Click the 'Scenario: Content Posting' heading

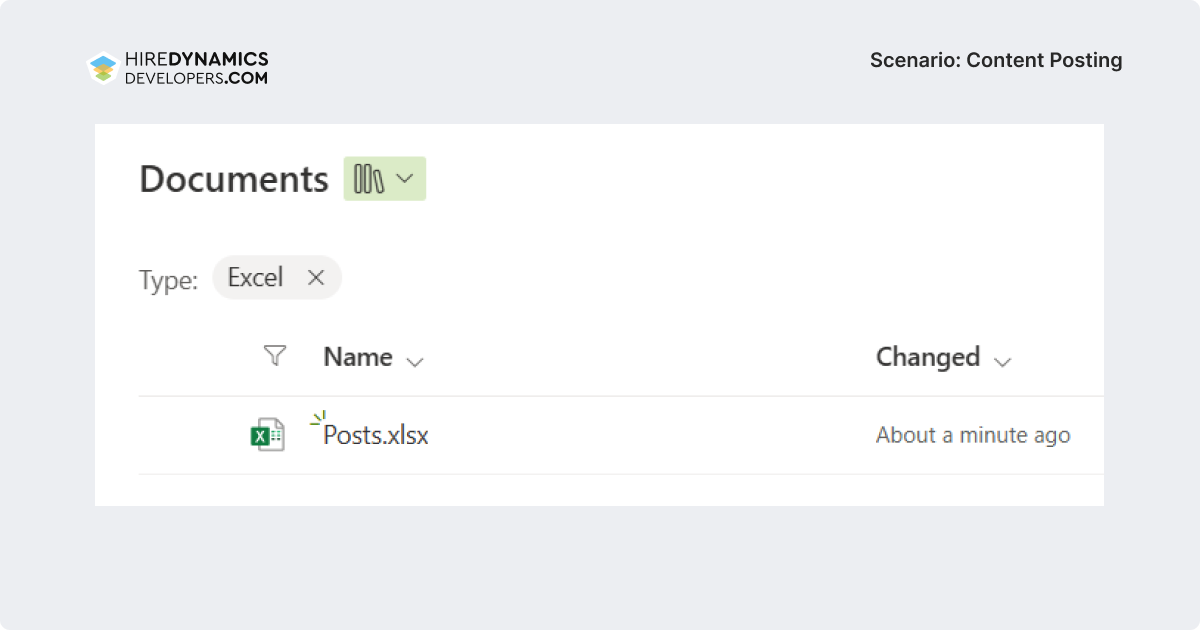click(996, 60)
